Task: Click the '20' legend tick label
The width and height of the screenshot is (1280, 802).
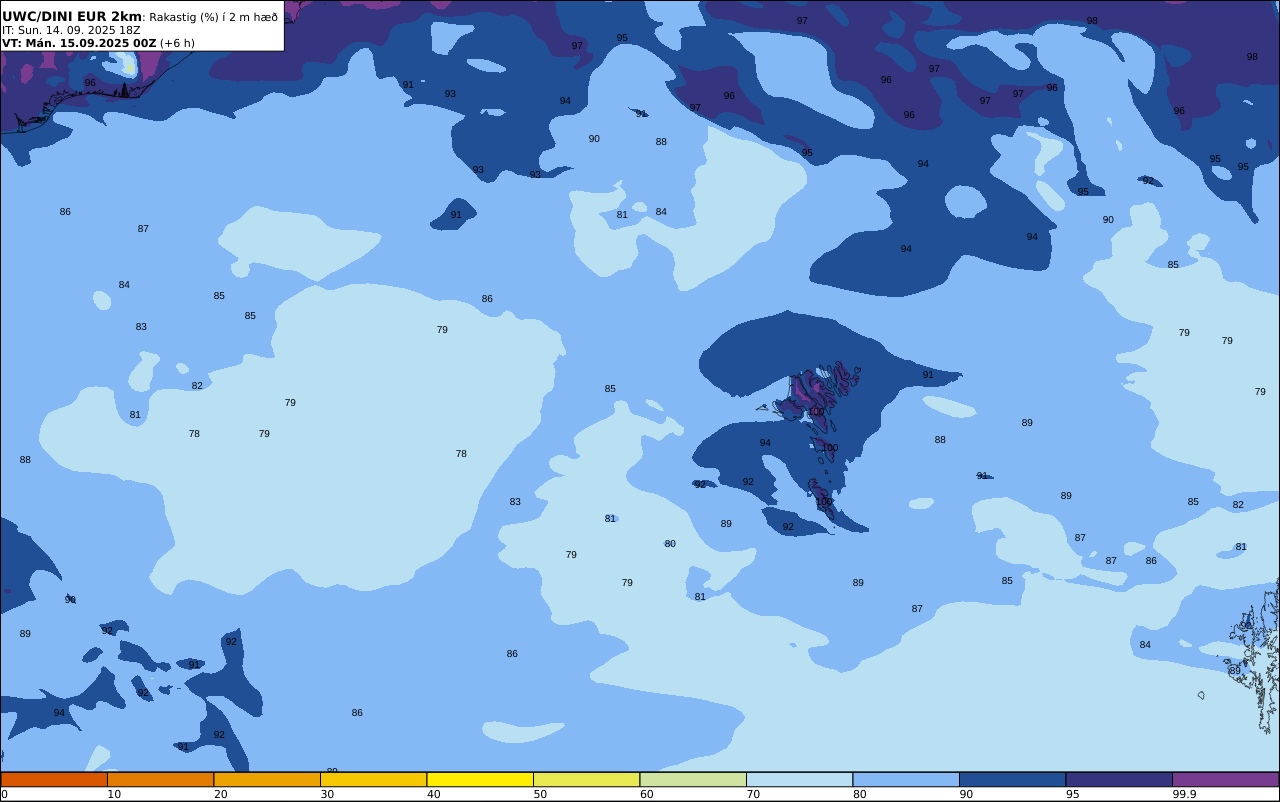Action: point(220,794)
